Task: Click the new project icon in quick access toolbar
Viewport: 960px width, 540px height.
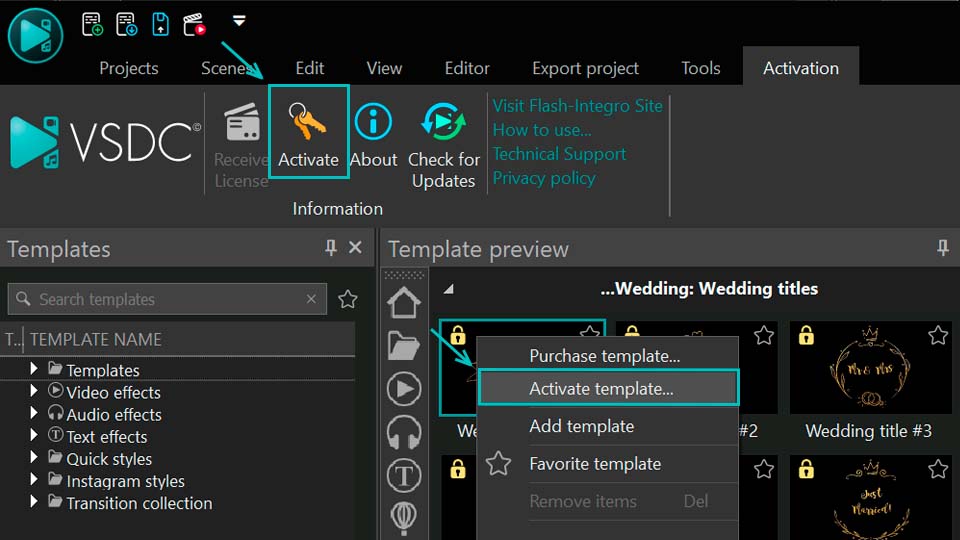Action: pos(92,24)
